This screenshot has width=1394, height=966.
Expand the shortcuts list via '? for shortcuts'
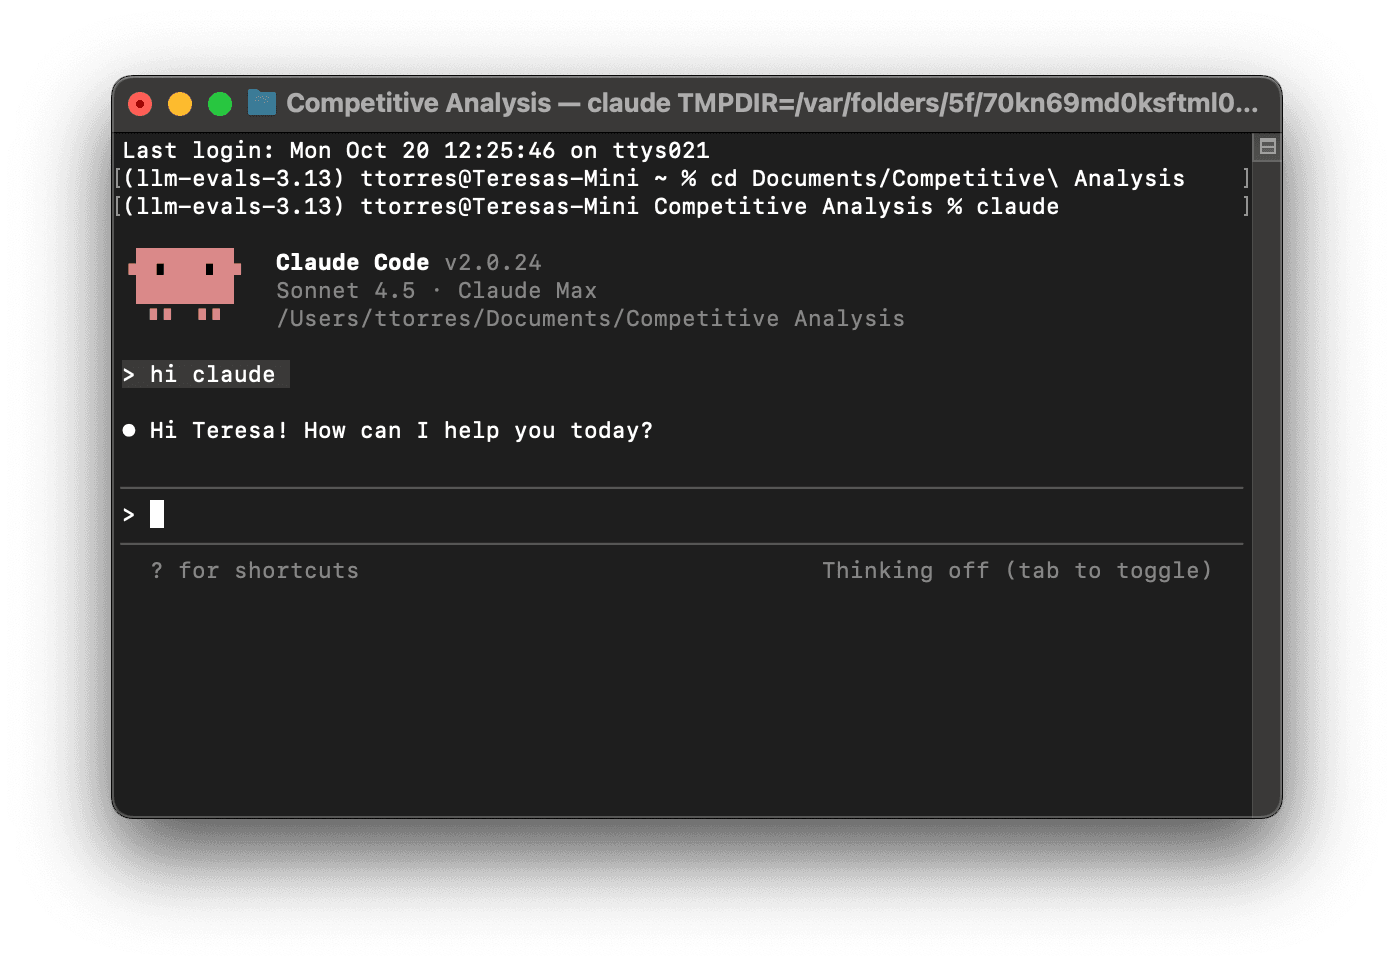tap(255, 570)
